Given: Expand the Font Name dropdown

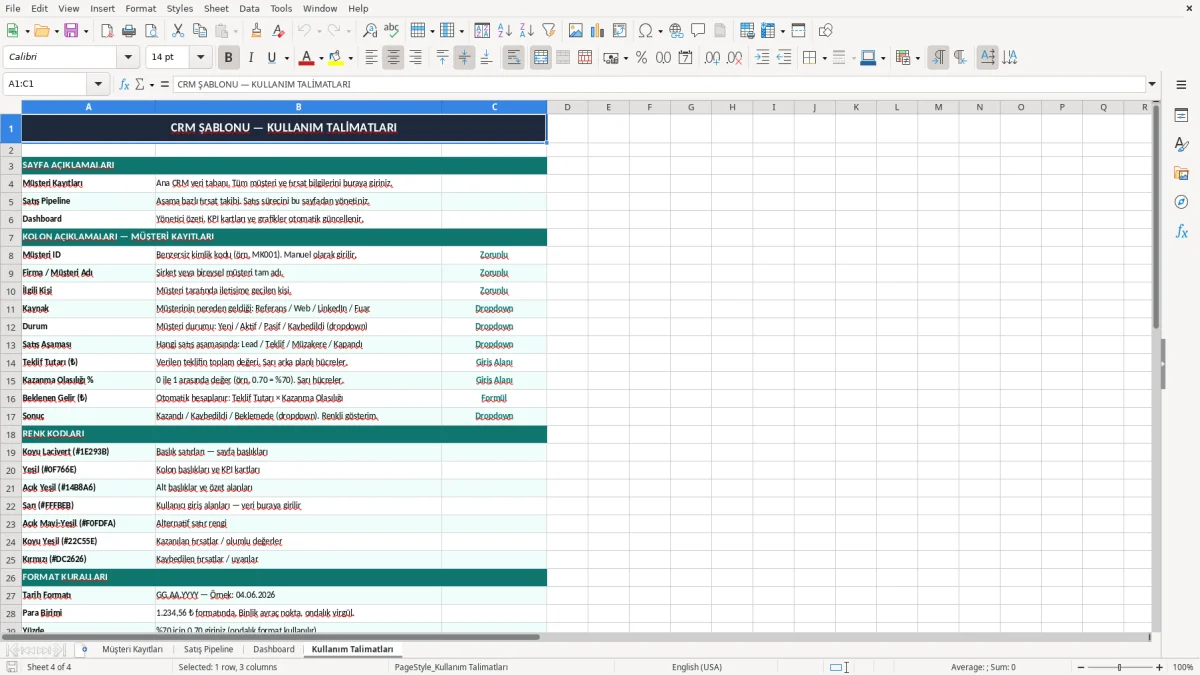Looking at the screenshot, I should coord(128,58).
